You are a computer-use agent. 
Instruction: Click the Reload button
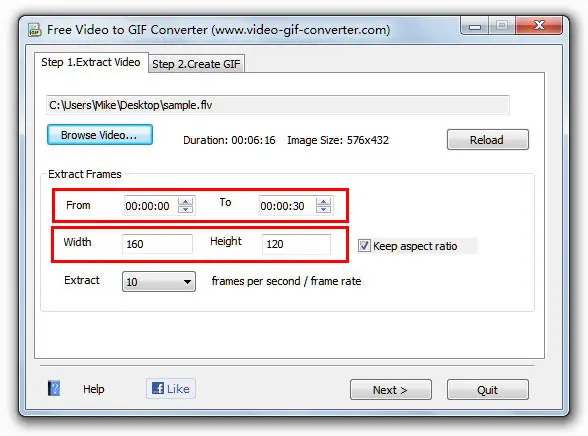pos(488,140)
